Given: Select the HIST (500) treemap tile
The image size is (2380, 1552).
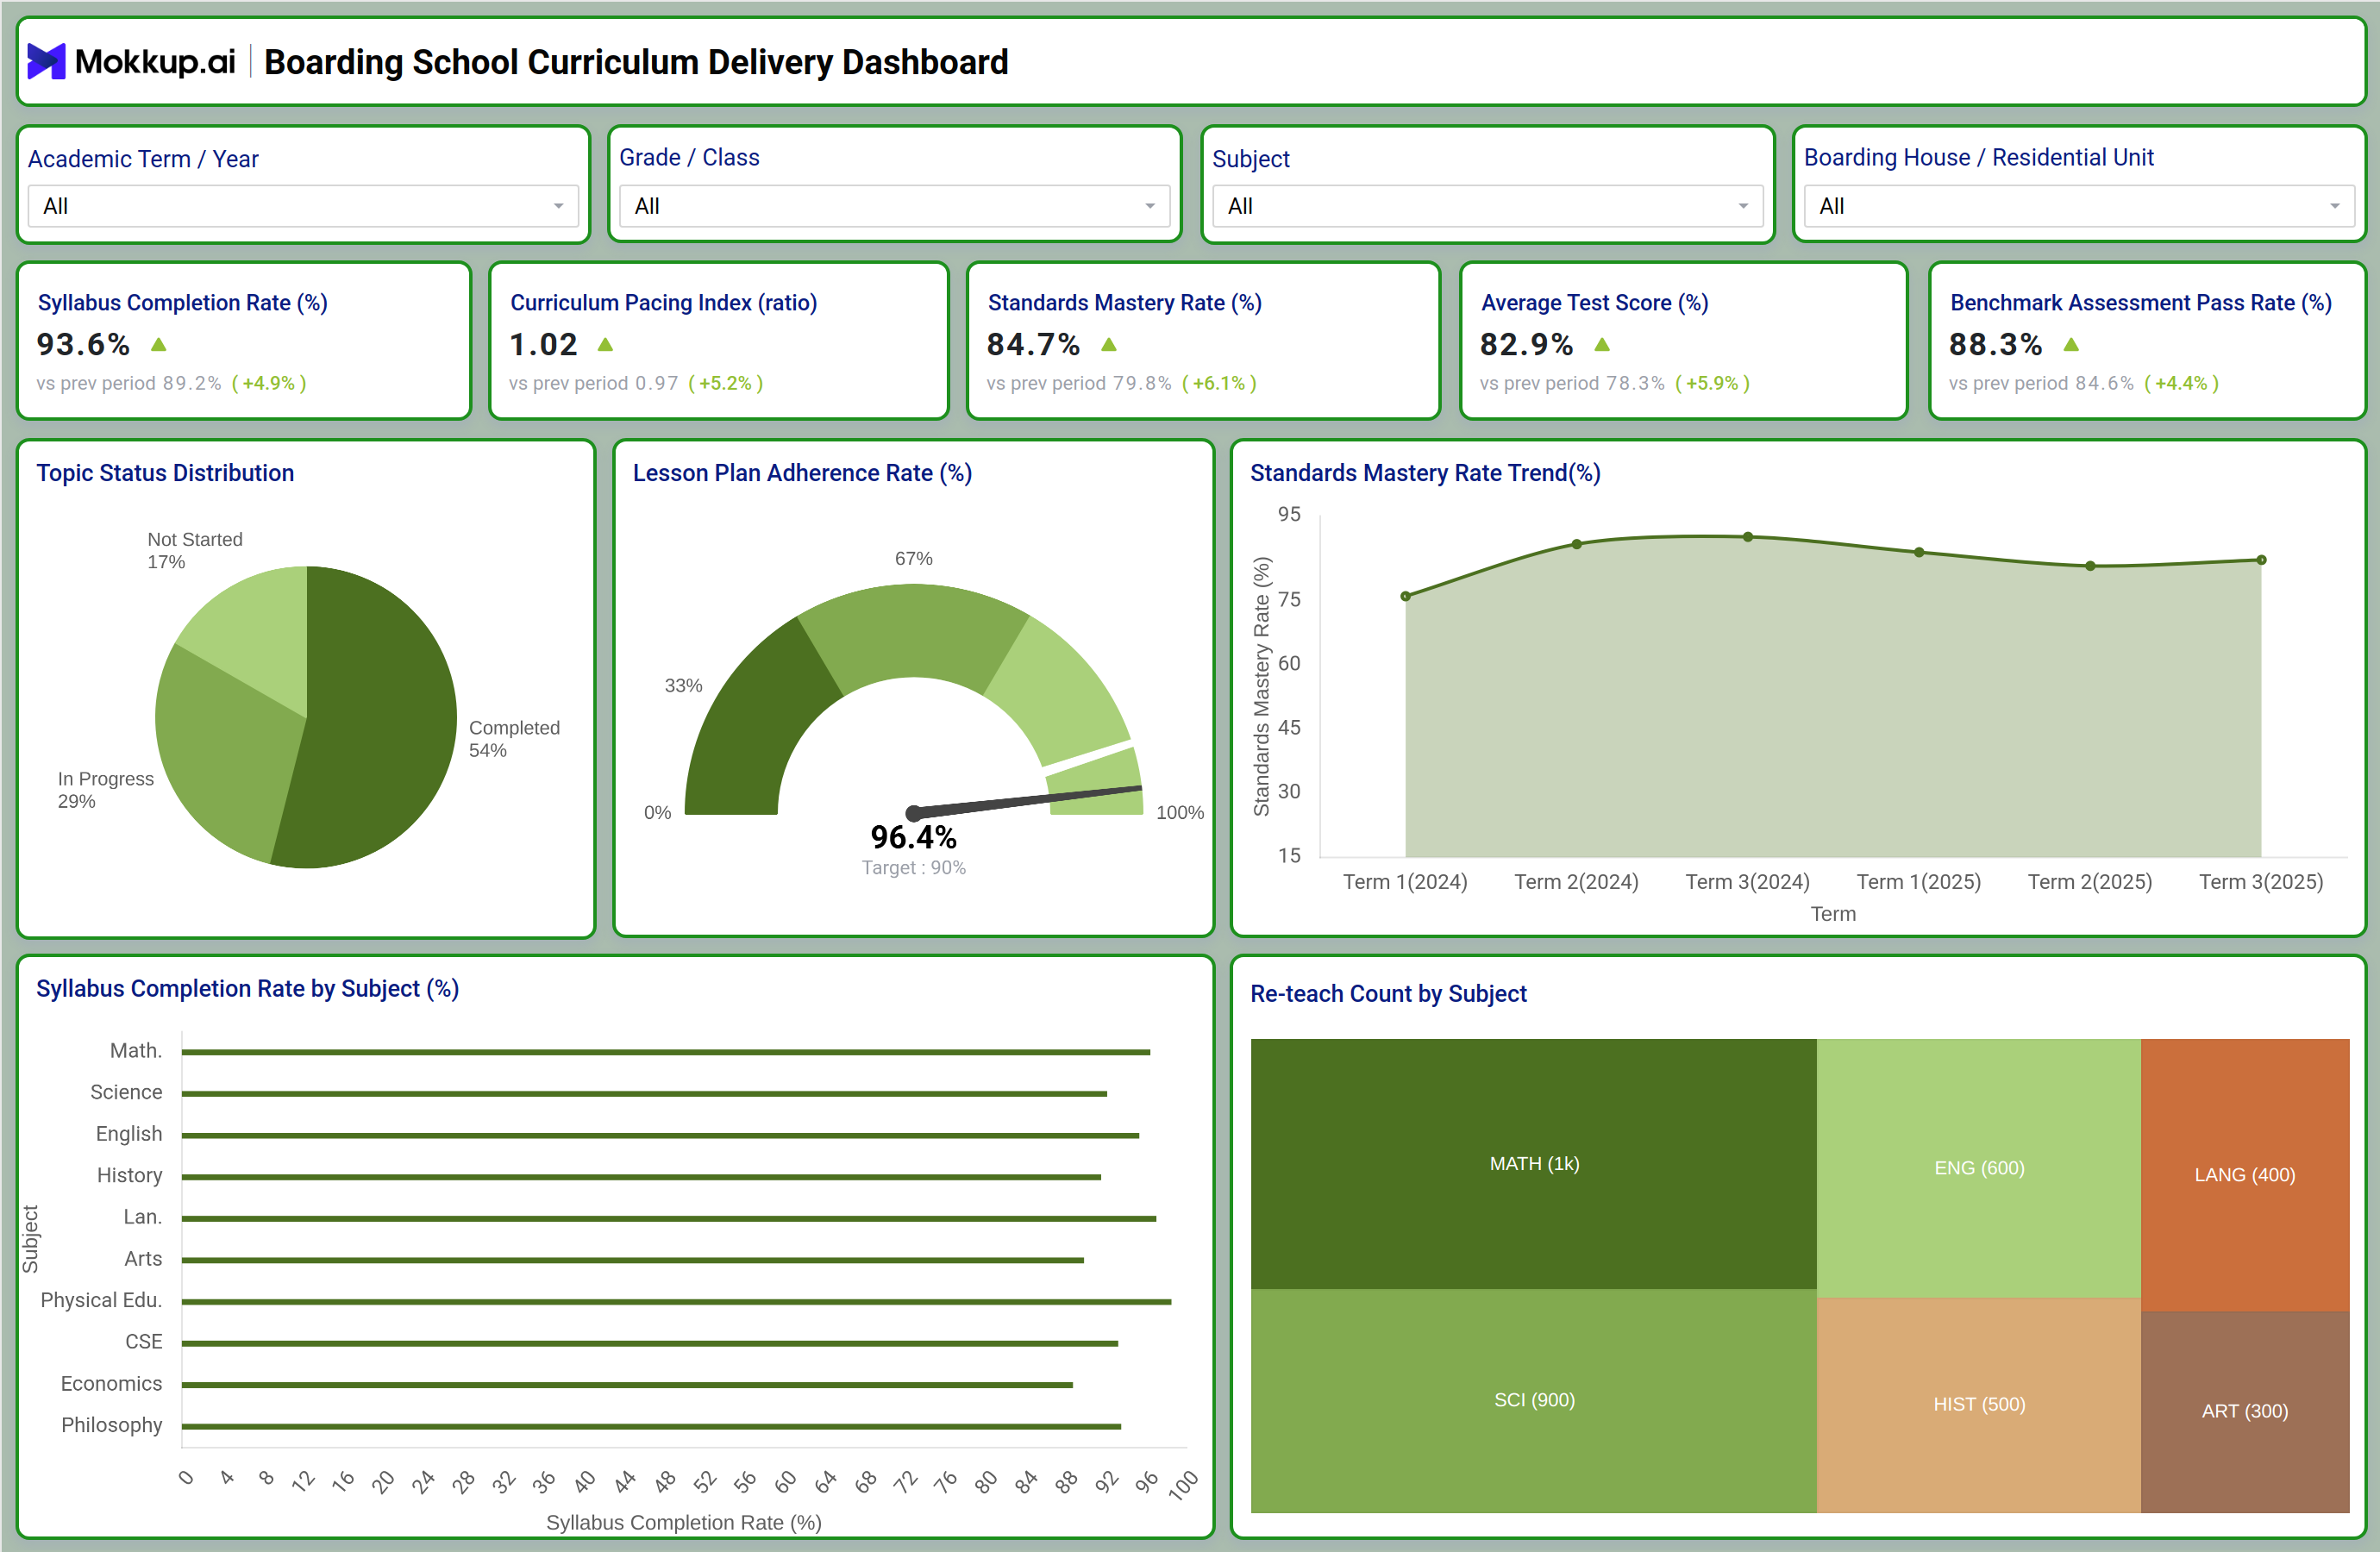Looking at the screenshot, I should click(1979, 1405).
